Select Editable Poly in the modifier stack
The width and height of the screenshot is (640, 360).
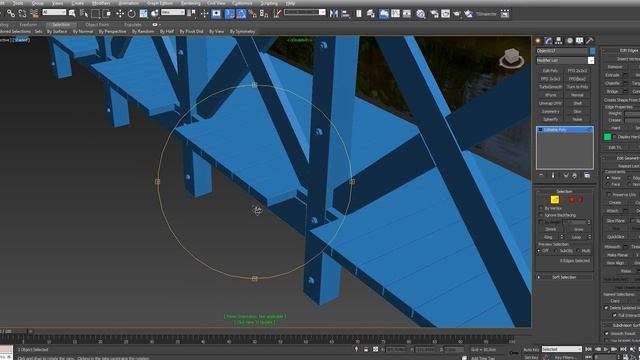564,129
